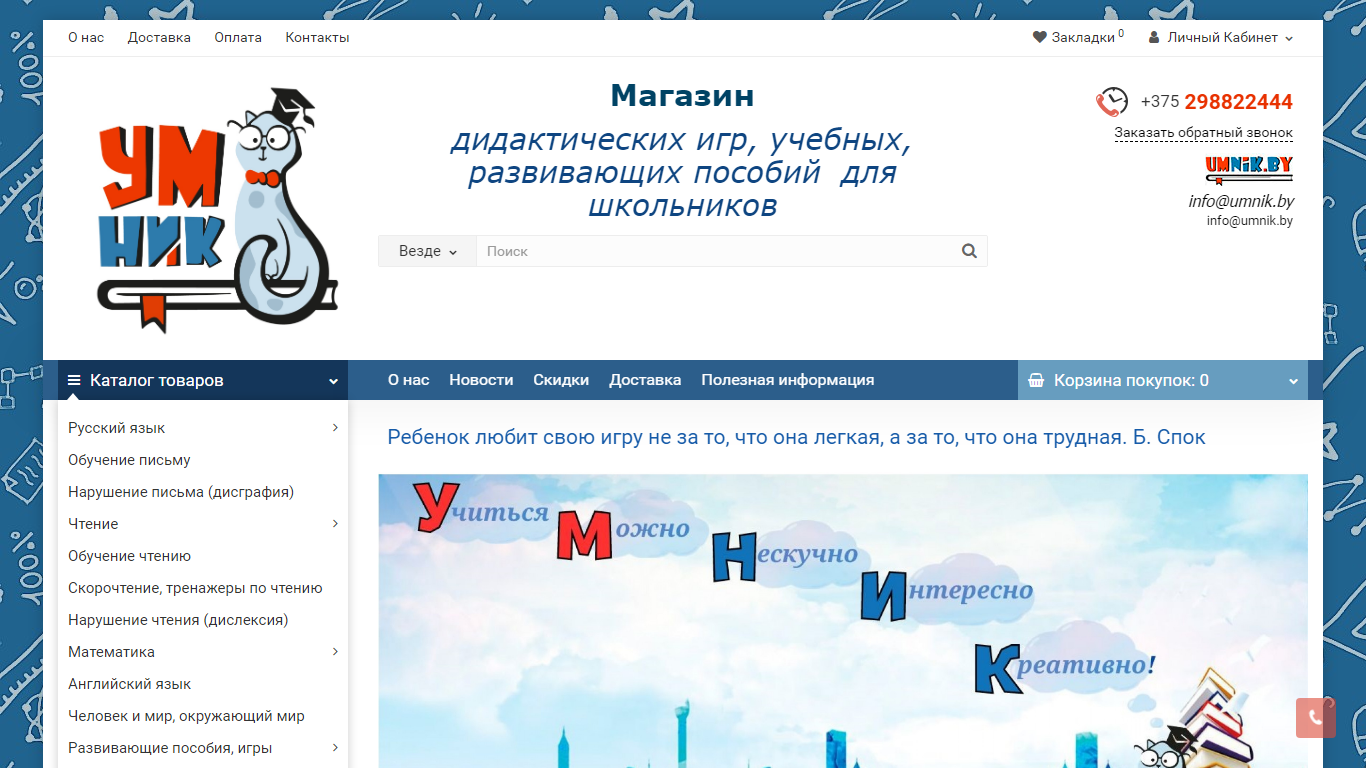Expand Развивающие пособия, игры submenu arrow
The height and width of the screenshot is (768, 1366).
[x=335, y=748]
